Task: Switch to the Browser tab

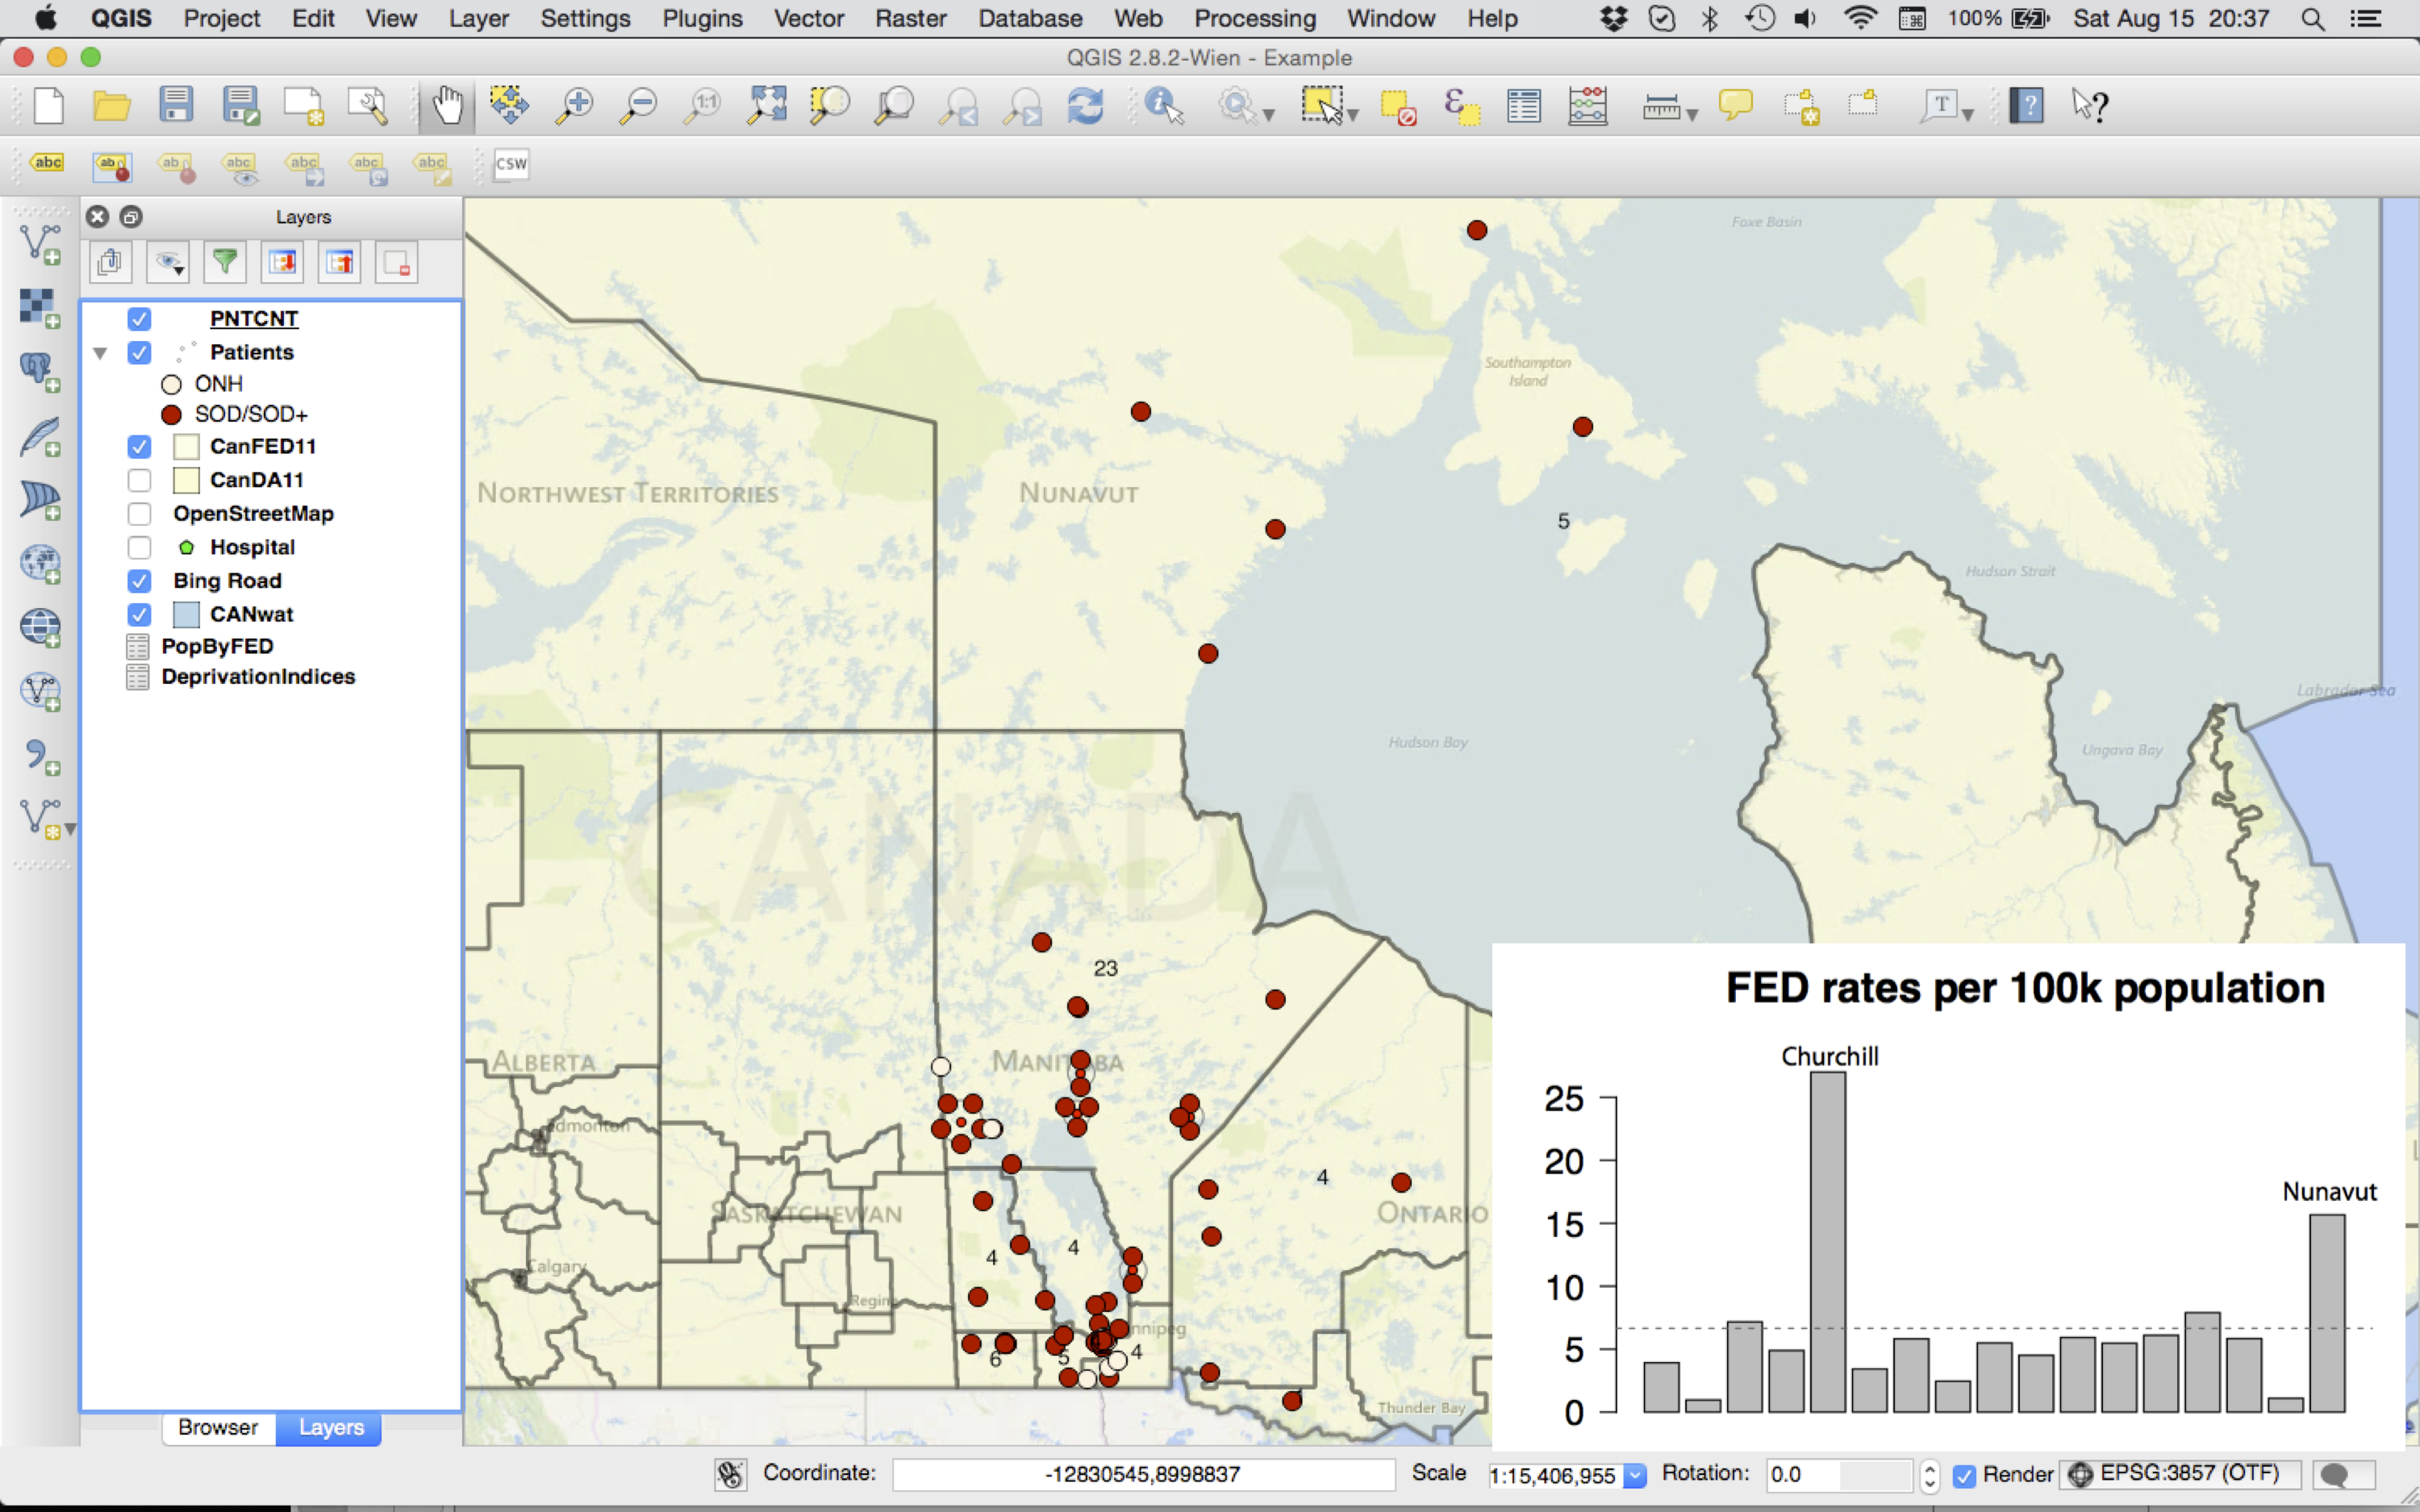Action: [x=218, y=1427]
